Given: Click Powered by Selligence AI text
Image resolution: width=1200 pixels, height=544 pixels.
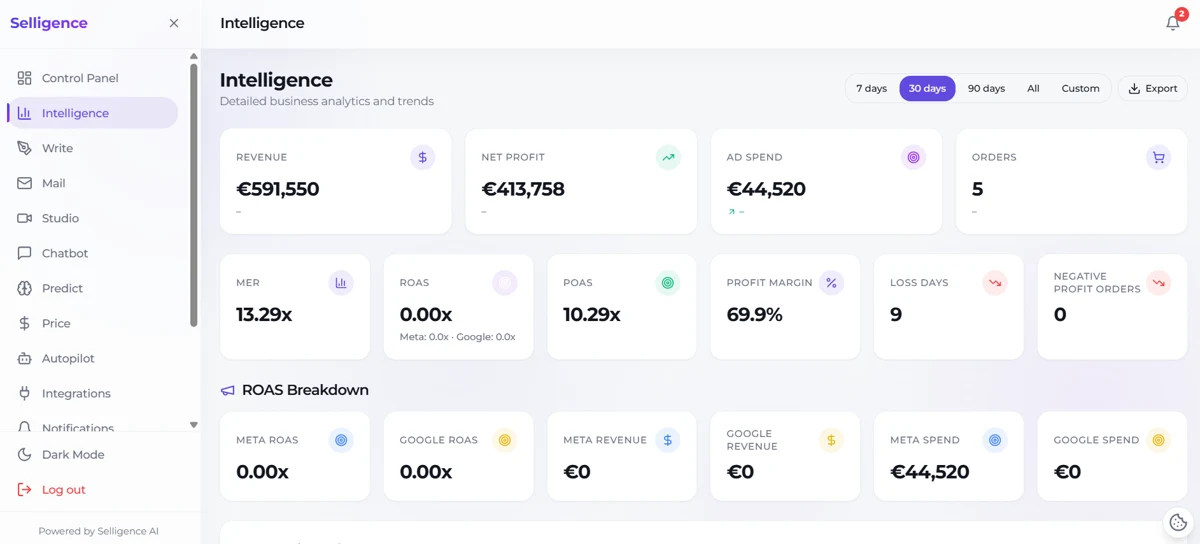Looking at the screenshot, I should (98, 531).
